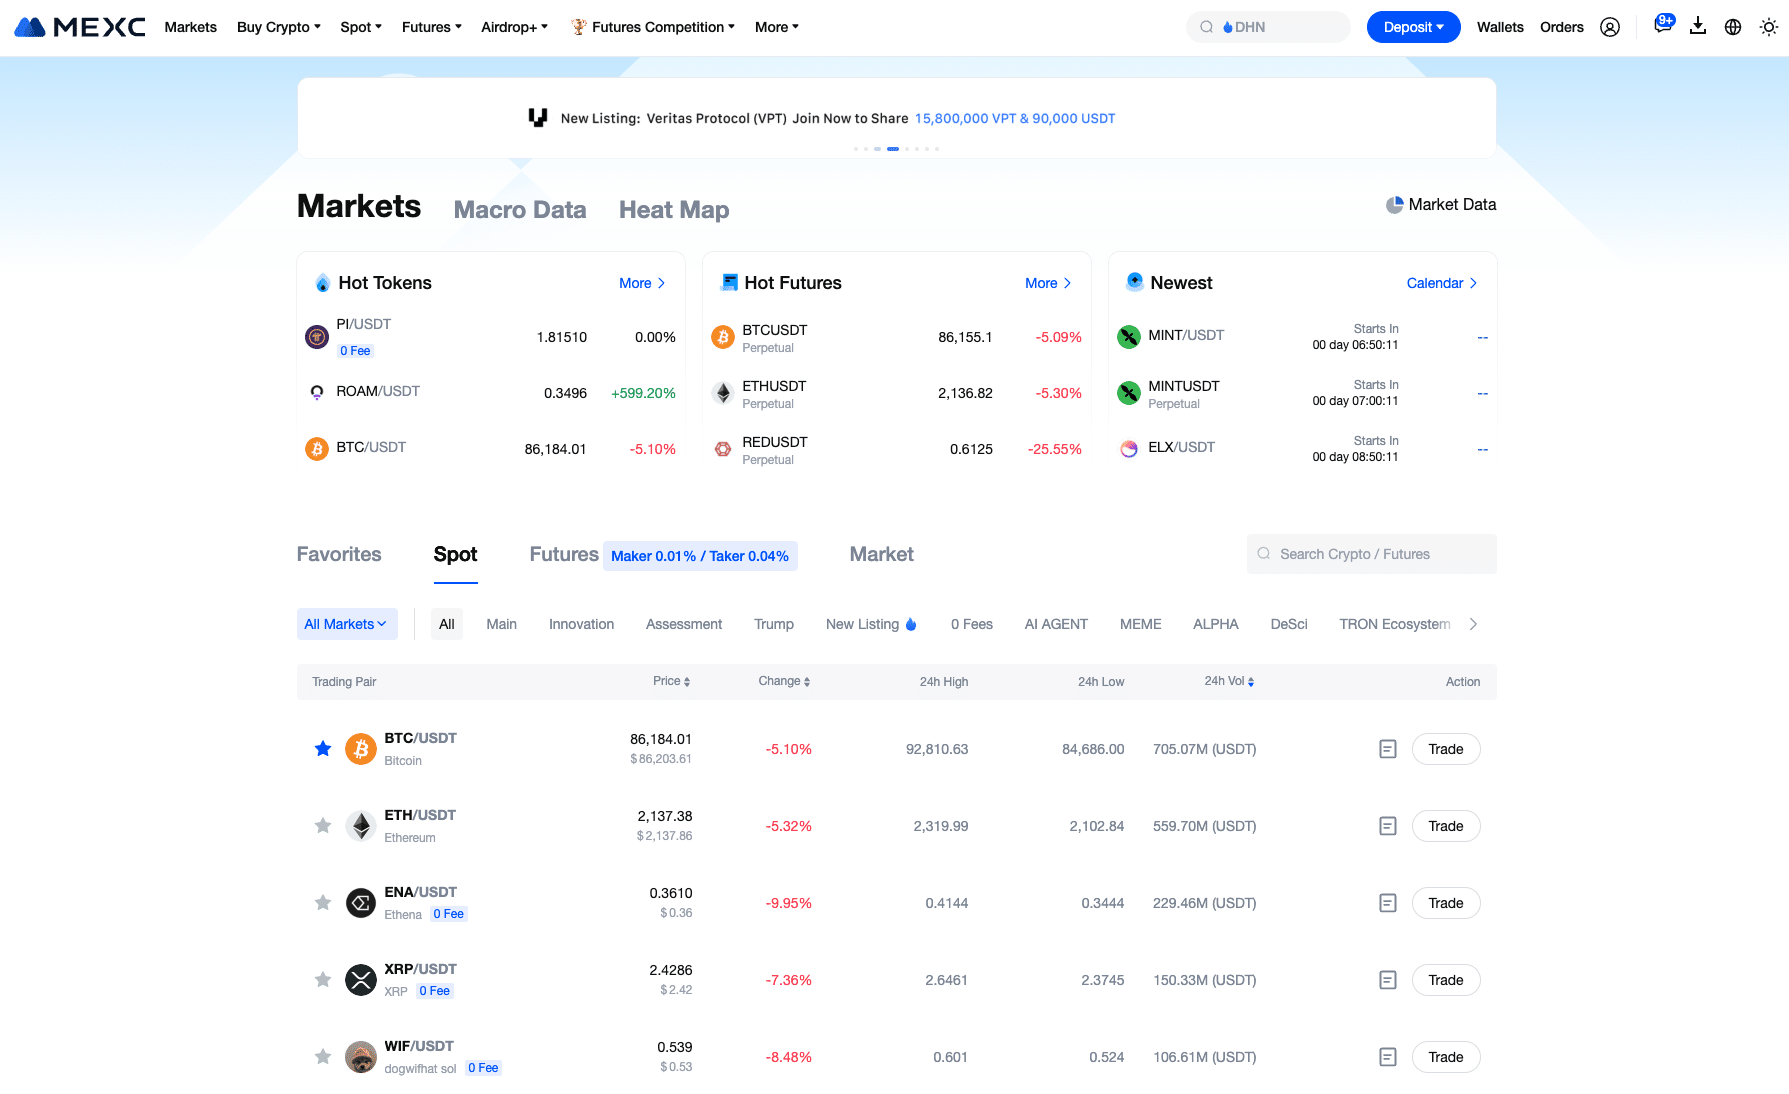Filter by MEME category
This screenshot has width=1789, height=1094.
click(x=1140, y=624)
